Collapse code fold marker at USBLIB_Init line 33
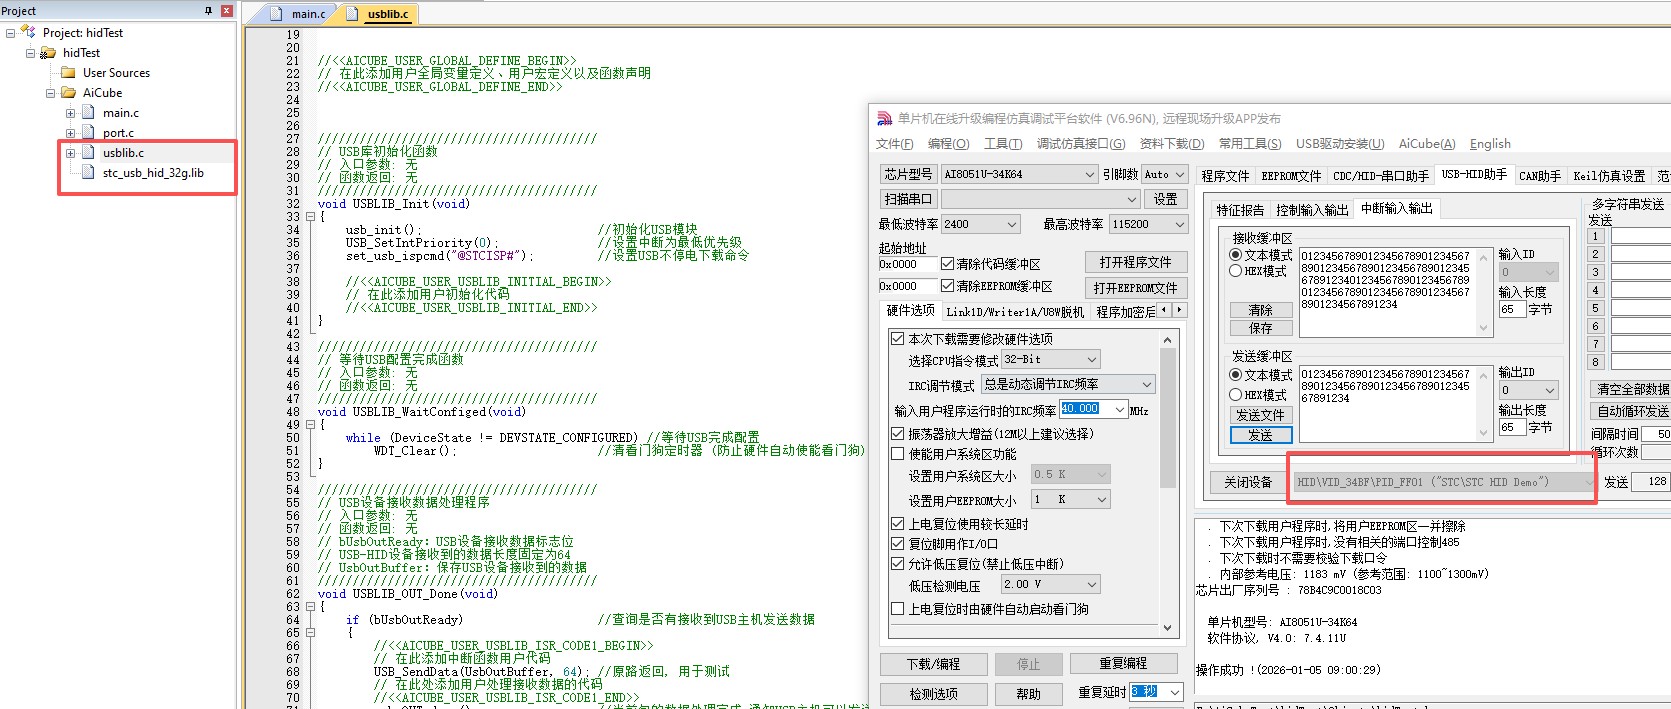The image size is (1671, 709). coord(310,217)
